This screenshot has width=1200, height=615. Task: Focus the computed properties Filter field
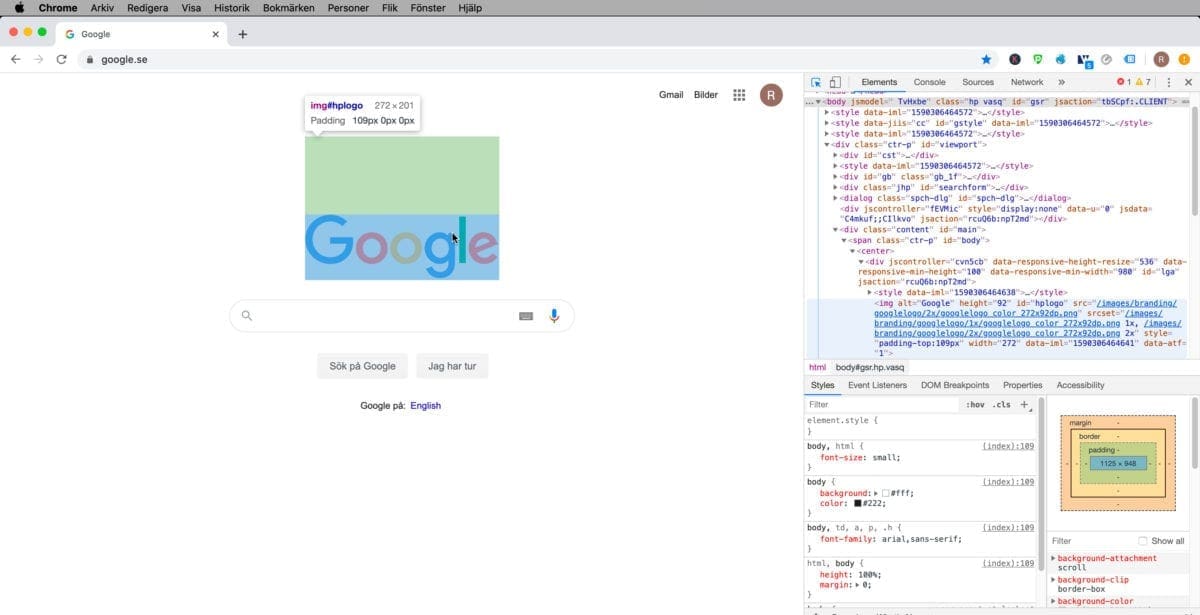tap(1090, 541)
